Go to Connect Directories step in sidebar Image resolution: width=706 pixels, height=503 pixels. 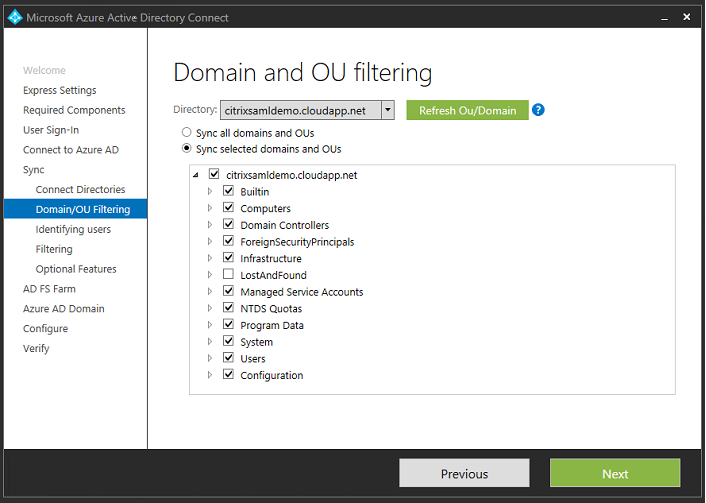(x=80, y=189)
